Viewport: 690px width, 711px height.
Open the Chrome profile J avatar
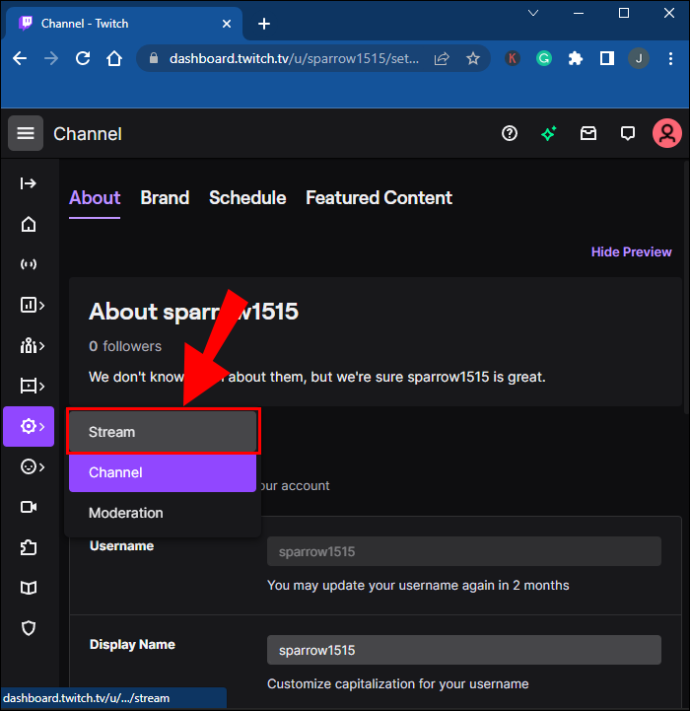tap(638, 58)
